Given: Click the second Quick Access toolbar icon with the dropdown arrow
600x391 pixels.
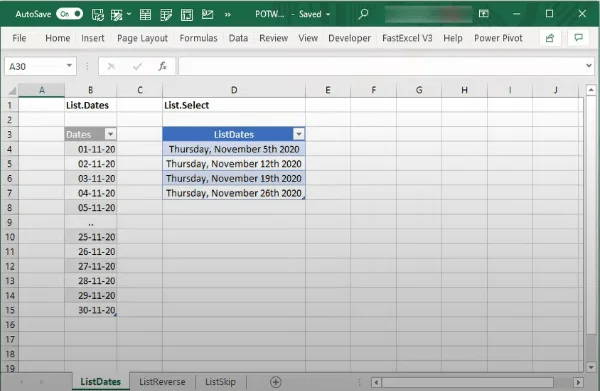Looking at the screenshot, I should (x=120, y=15).
